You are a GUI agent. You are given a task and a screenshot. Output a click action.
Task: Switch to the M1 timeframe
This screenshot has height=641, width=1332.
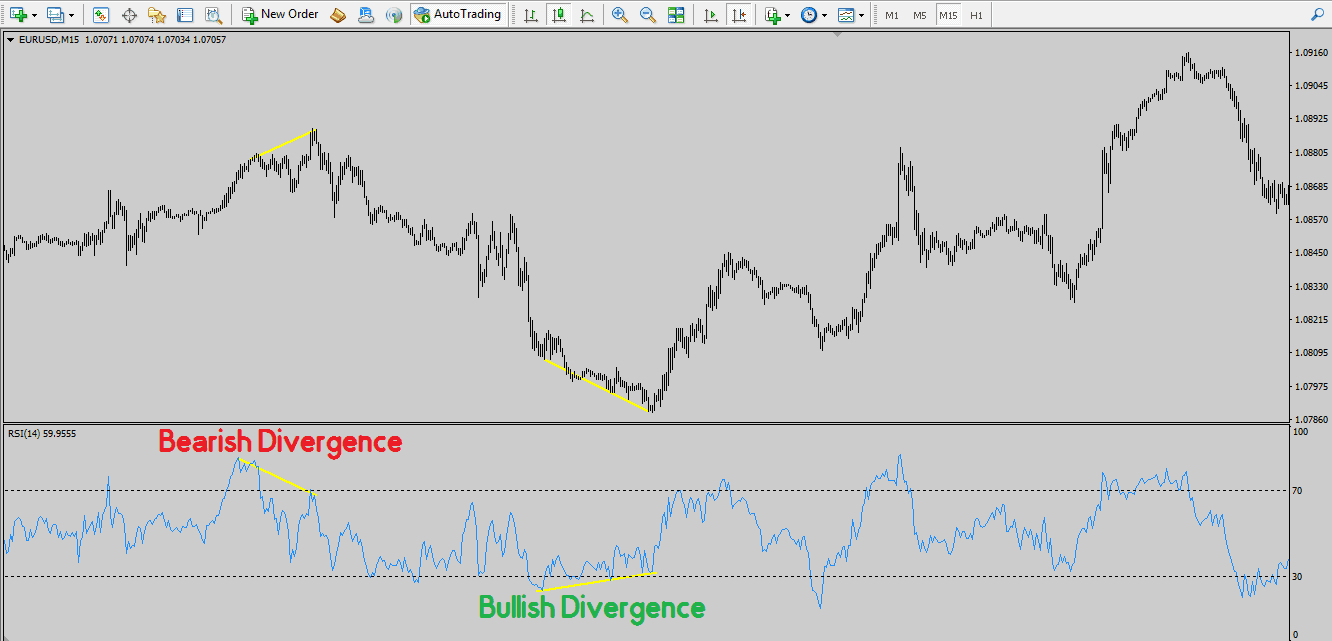(892, 14)
